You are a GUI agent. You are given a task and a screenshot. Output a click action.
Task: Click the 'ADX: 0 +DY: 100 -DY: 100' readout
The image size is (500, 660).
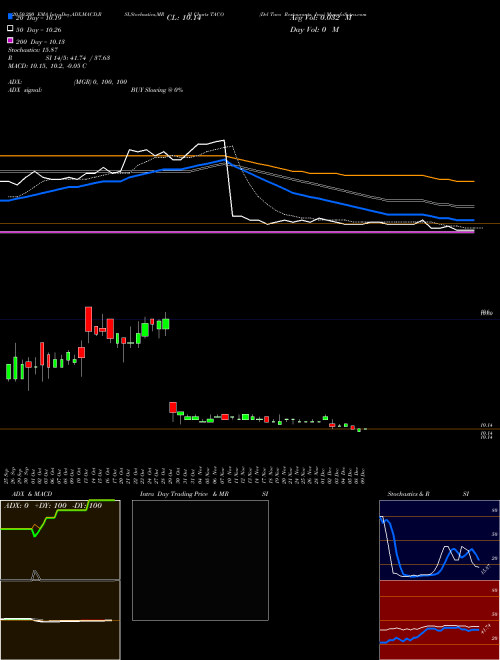pos(53,506)
